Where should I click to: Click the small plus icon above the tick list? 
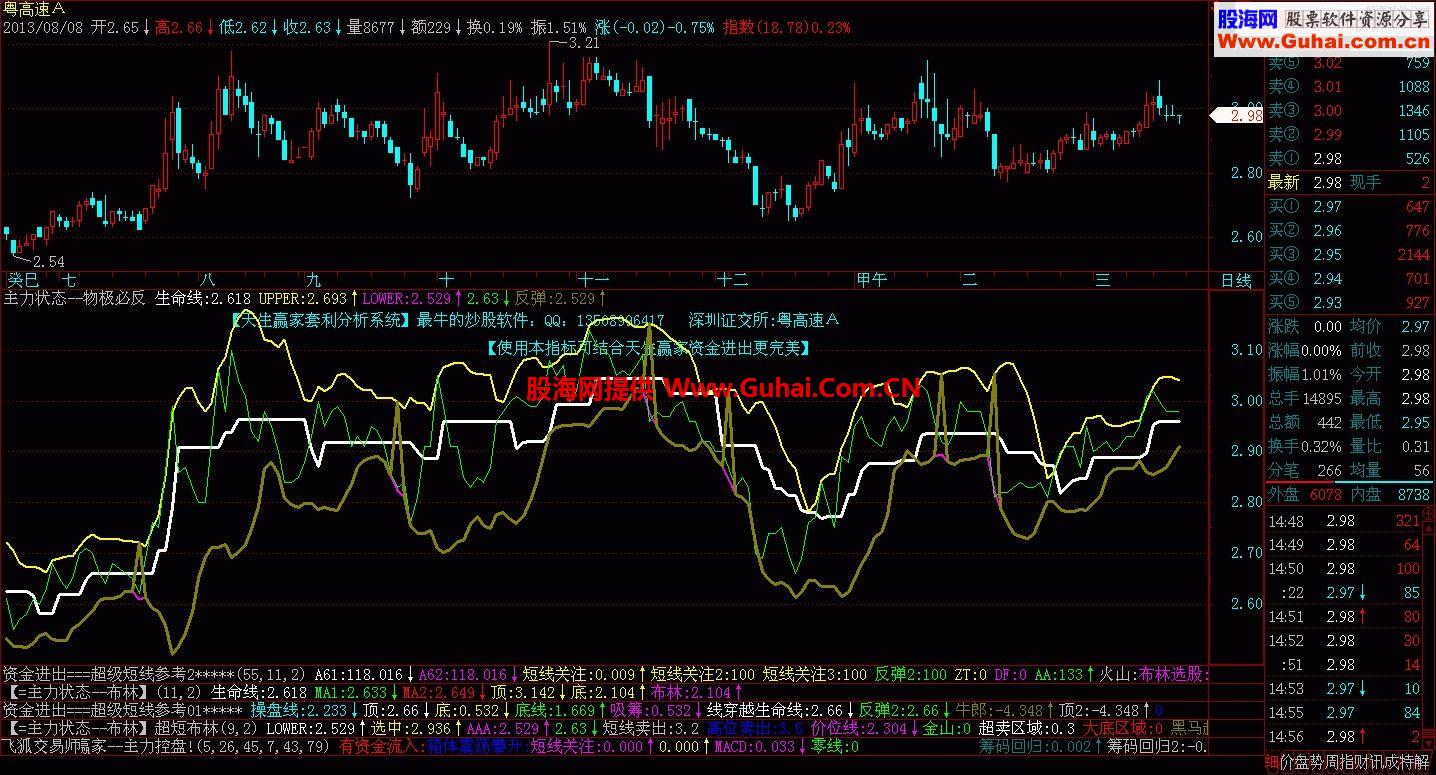1428,513
